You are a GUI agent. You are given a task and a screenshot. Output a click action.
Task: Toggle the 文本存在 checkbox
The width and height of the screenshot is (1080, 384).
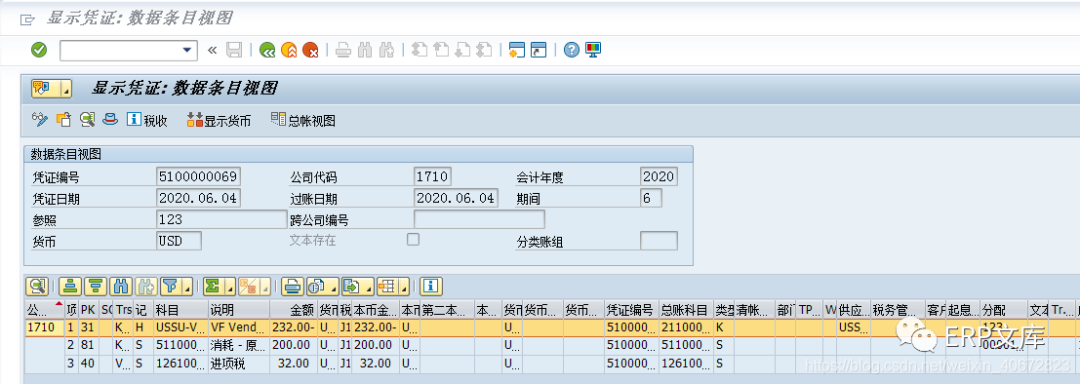(413, 239)
